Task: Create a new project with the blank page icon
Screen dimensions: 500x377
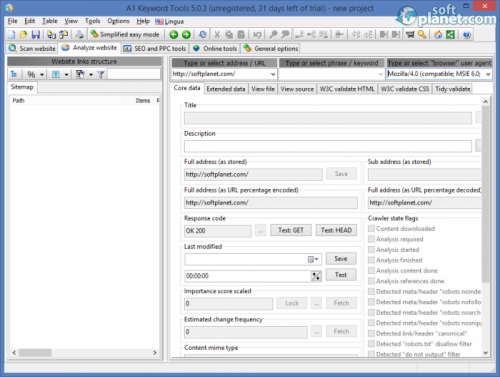Action: 12,35
